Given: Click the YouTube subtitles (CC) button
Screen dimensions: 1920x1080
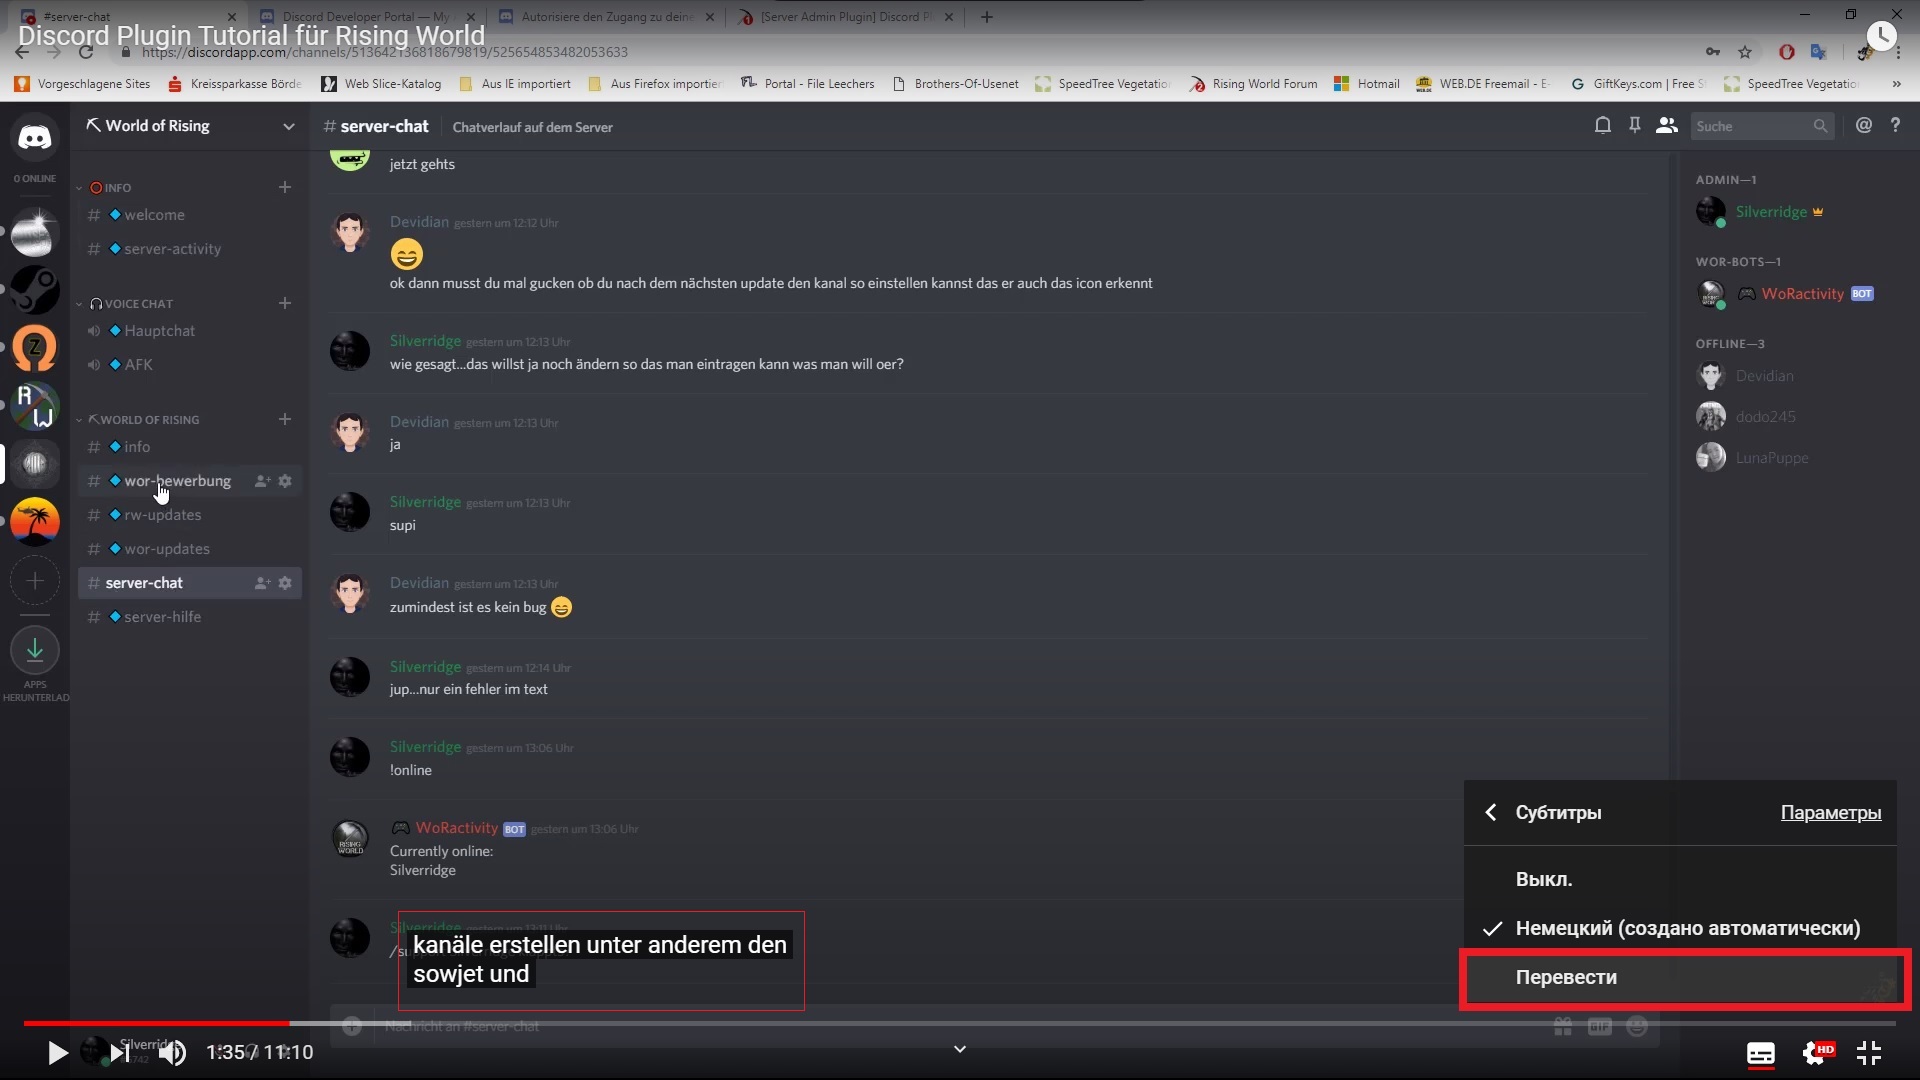Looking at the screenshot, I should [1760, 1053].
